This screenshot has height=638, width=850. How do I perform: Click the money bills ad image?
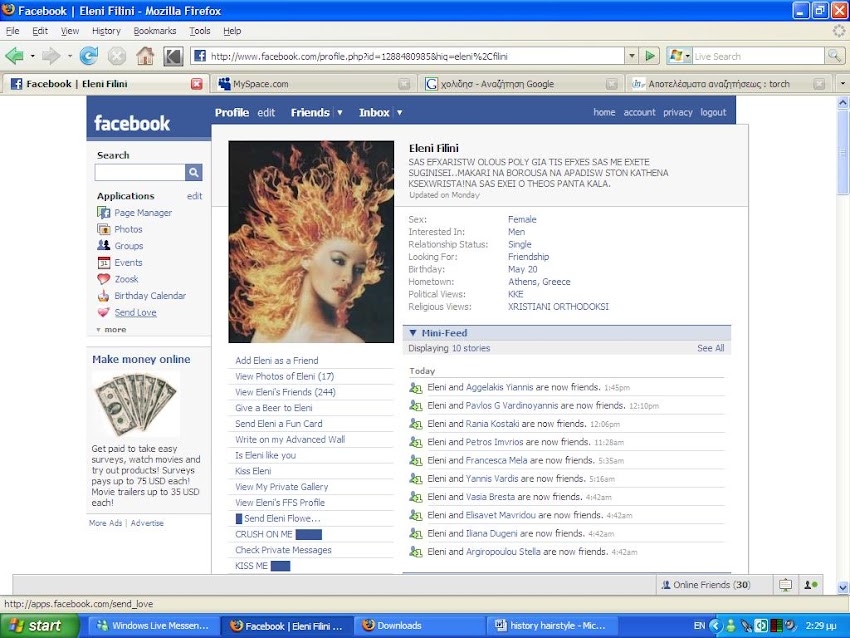(136, 405)
